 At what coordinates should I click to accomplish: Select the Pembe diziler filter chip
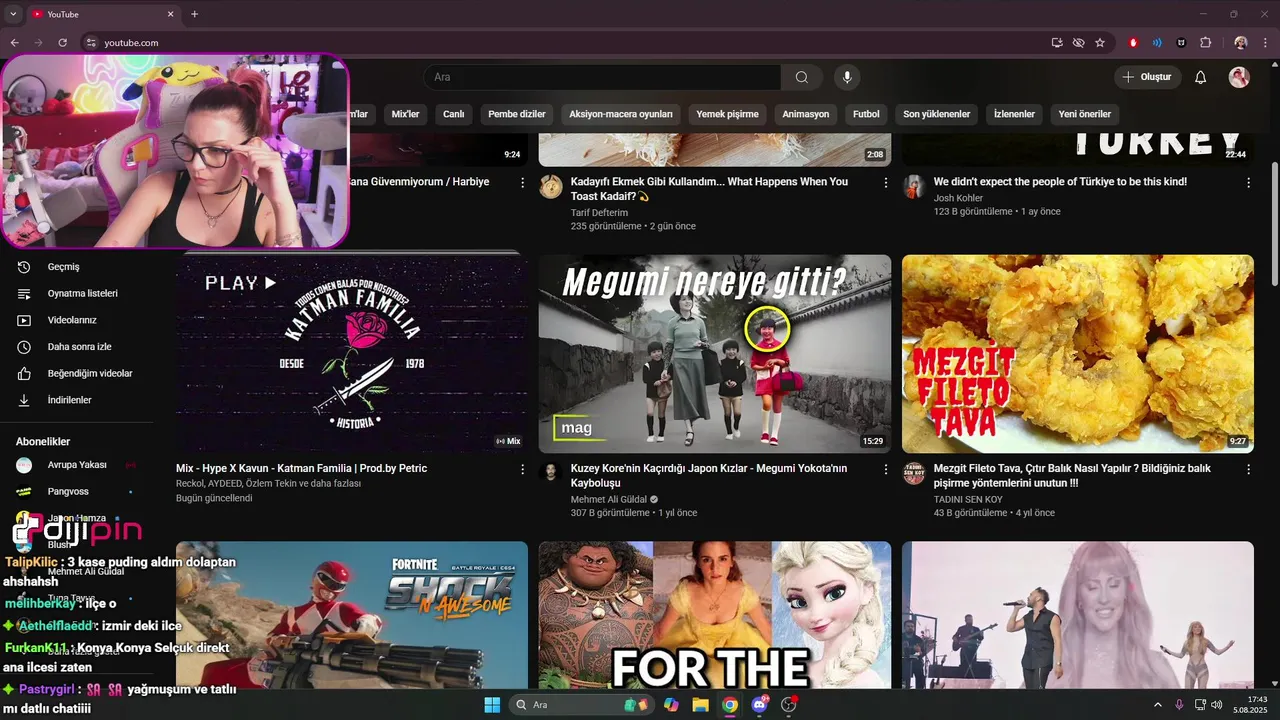tap(517, 114)
